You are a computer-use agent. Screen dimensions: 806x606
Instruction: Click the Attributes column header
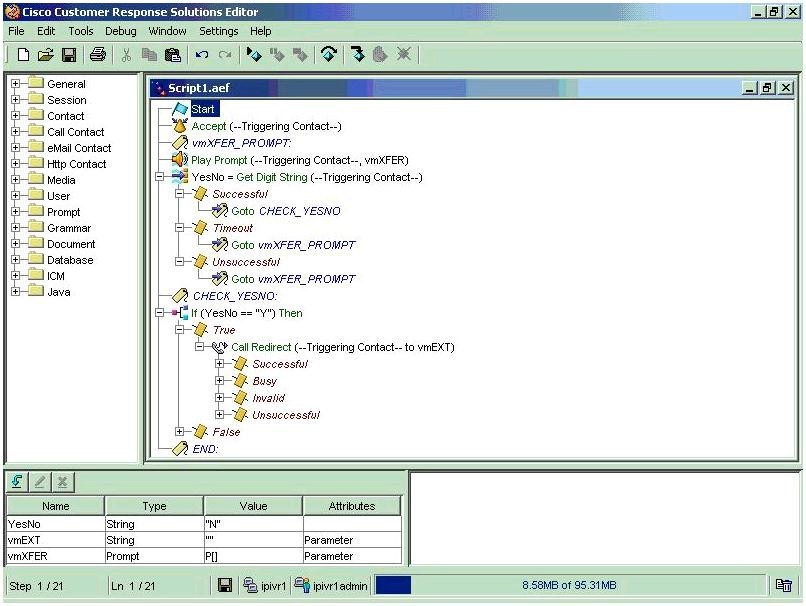coord(352,506)
